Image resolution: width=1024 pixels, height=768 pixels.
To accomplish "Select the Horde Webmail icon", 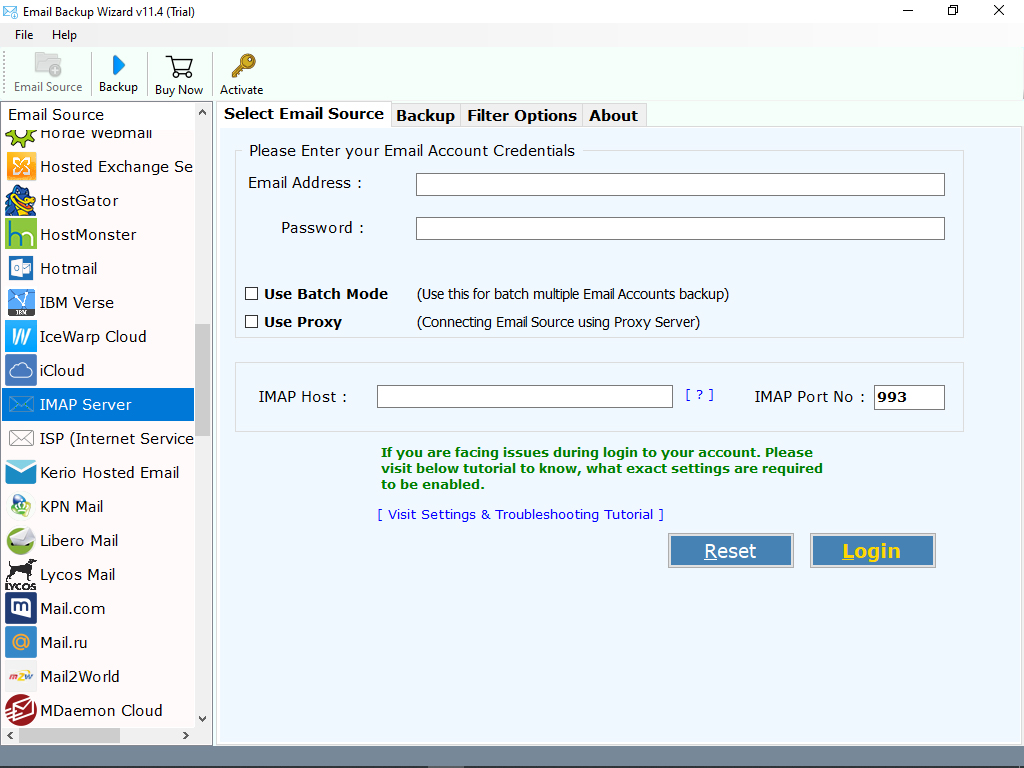I will click(21, 136).
